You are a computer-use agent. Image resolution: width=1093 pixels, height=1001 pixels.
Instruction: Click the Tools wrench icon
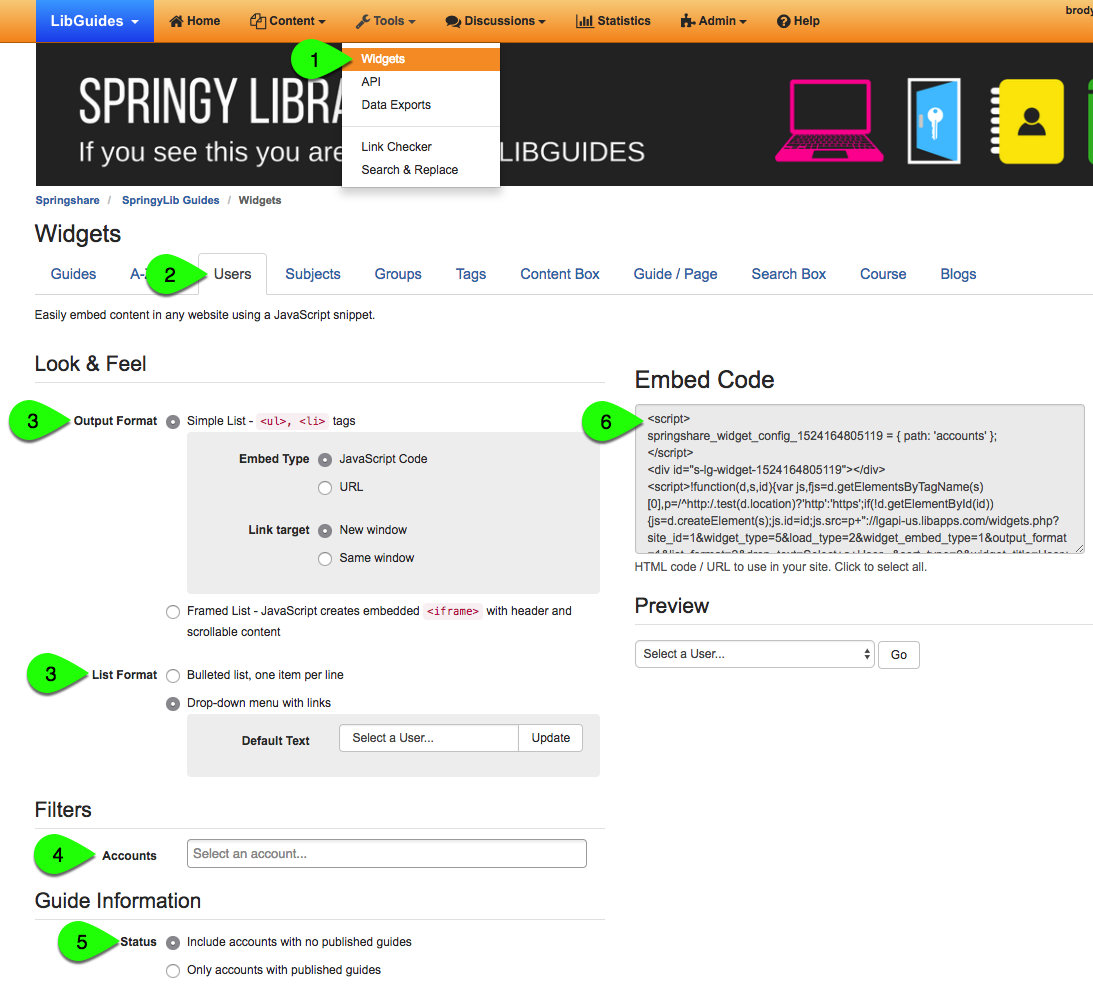362,21
